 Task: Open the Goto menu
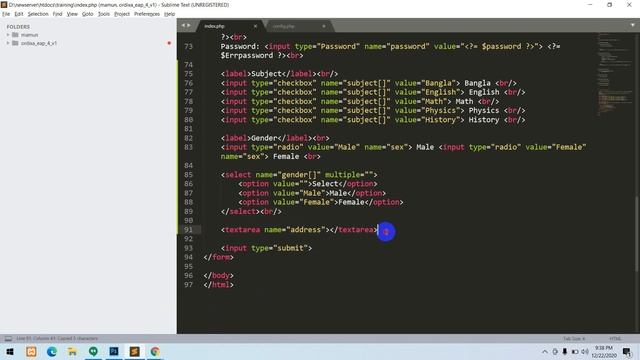pyautogui.click(x=87, y=14)
